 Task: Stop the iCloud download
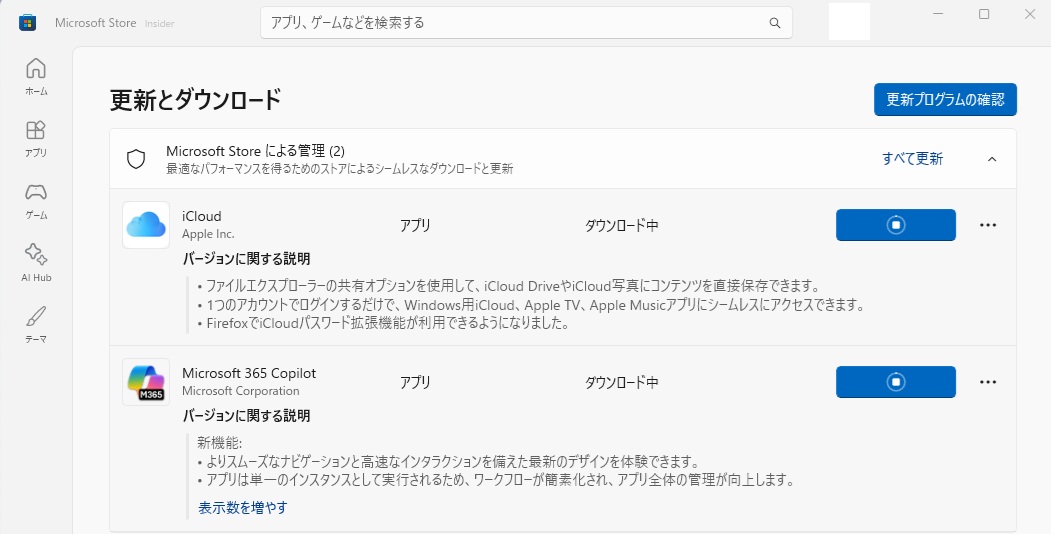(895, 225)
